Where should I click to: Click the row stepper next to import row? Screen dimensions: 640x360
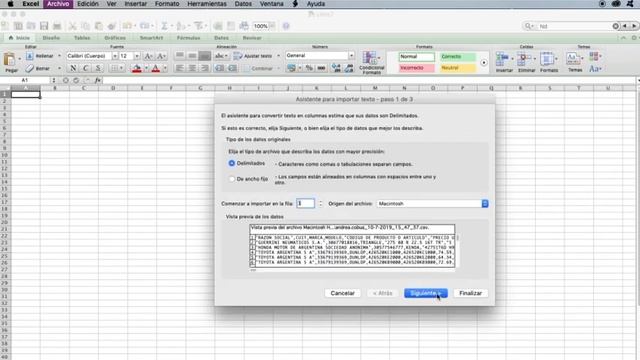tap(320, 203)
